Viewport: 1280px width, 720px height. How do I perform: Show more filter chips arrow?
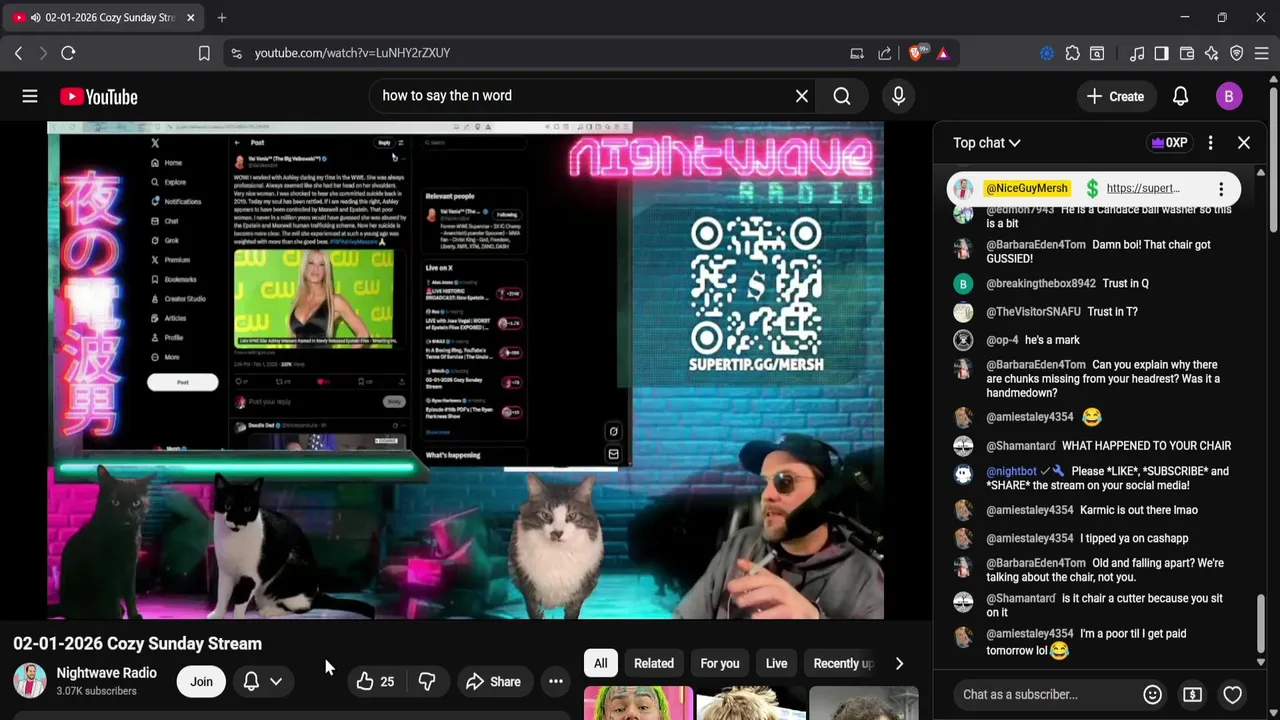pyautogui.click(x=899, y=663)
